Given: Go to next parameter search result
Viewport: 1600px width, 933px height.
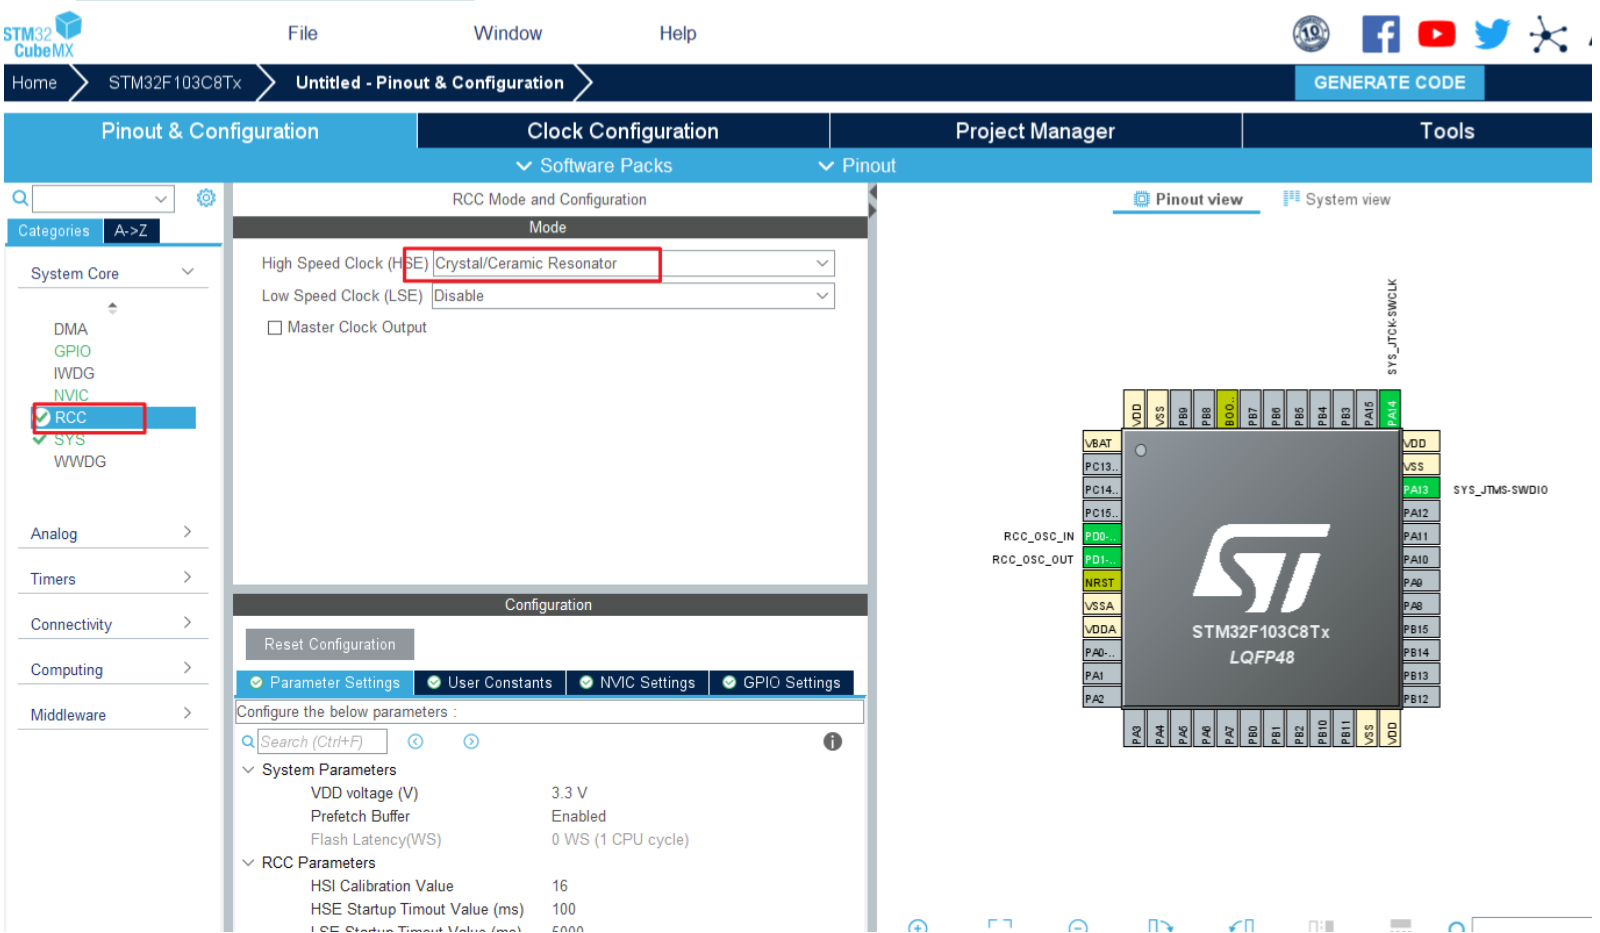Looking at the screenshot, I should click(x=471, y=741).
